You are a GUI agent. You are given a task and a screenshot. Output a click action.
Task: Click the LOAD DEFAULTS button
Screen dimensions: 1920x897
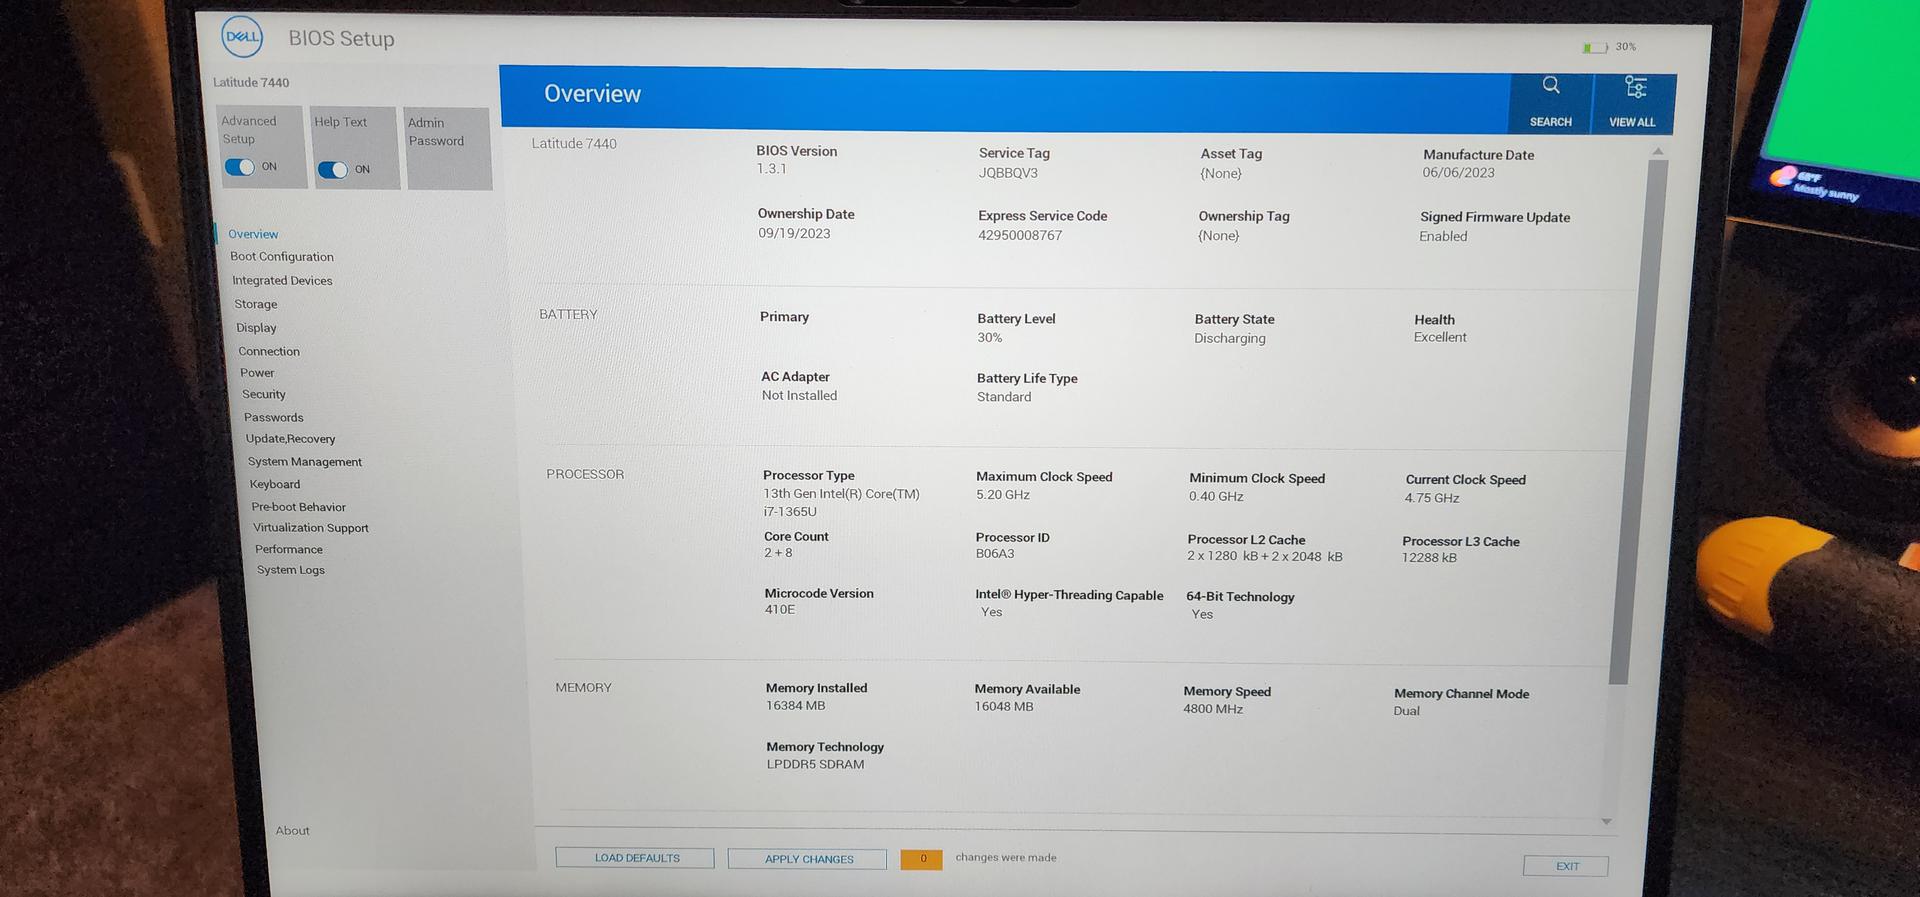[636, 858]
